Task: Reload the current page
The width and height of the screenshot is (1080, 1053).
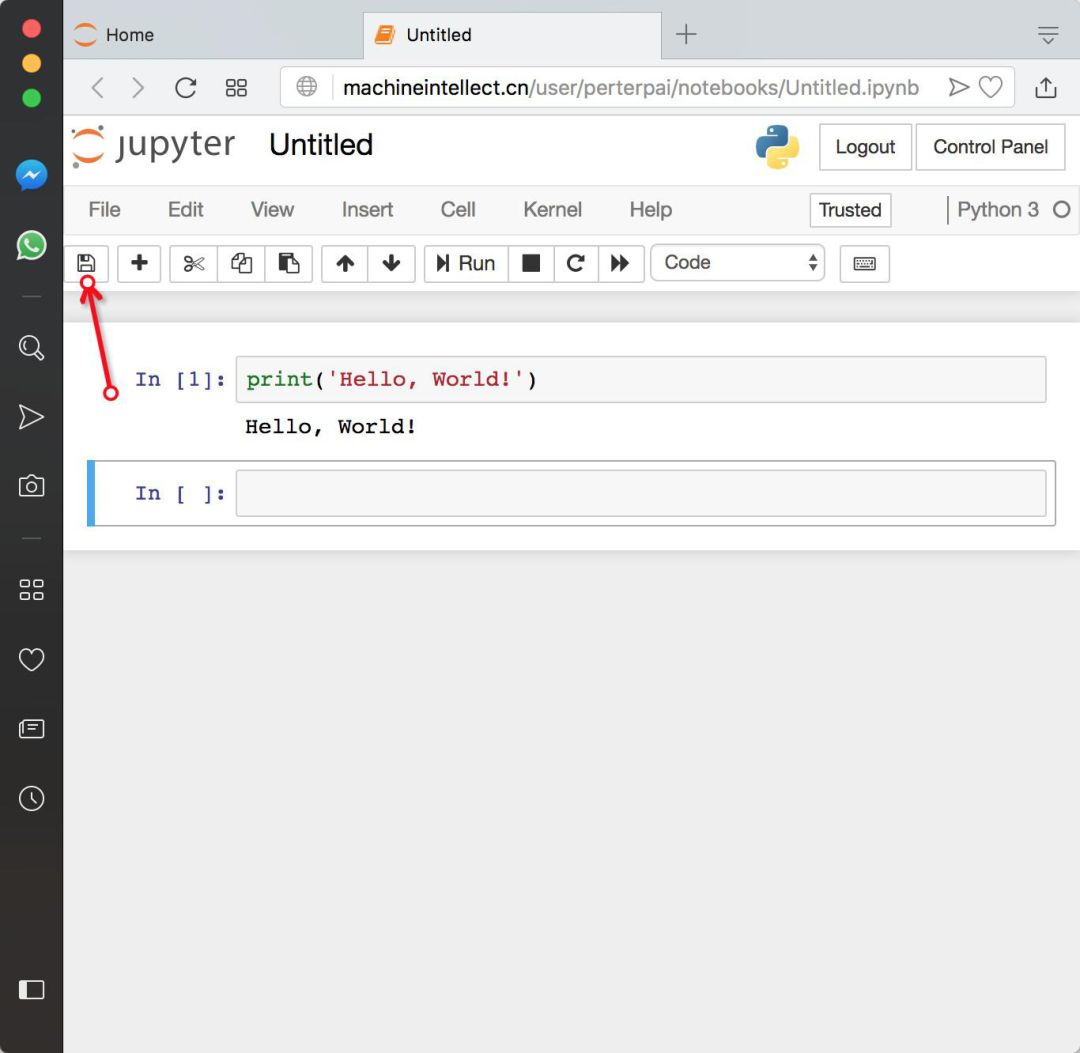Action: [186, 87]
